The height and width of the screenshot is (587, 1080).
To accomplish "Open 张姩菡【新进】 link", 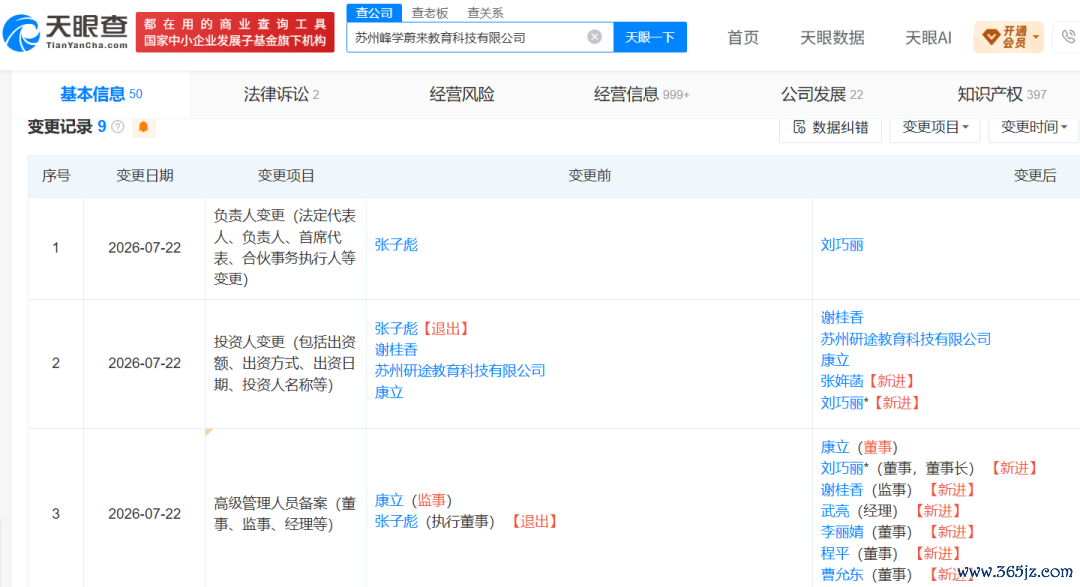I will [842, 381].
